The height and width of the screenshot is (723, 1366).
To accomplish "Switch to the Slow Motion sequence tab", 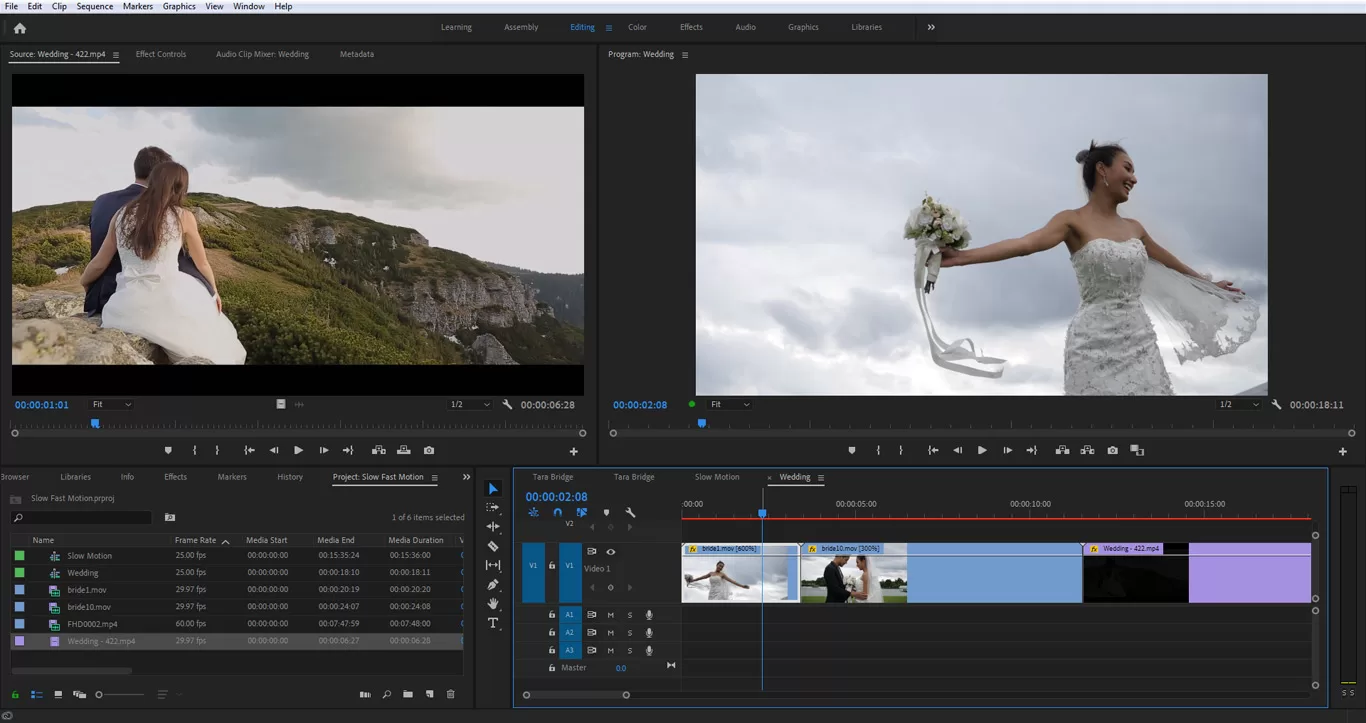I will click(x=717, y=477).
